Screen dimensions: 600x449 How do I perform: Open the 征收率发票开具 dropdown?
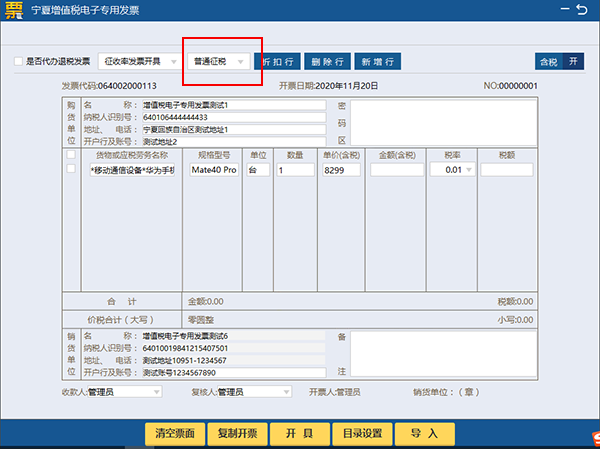point(139,61)
